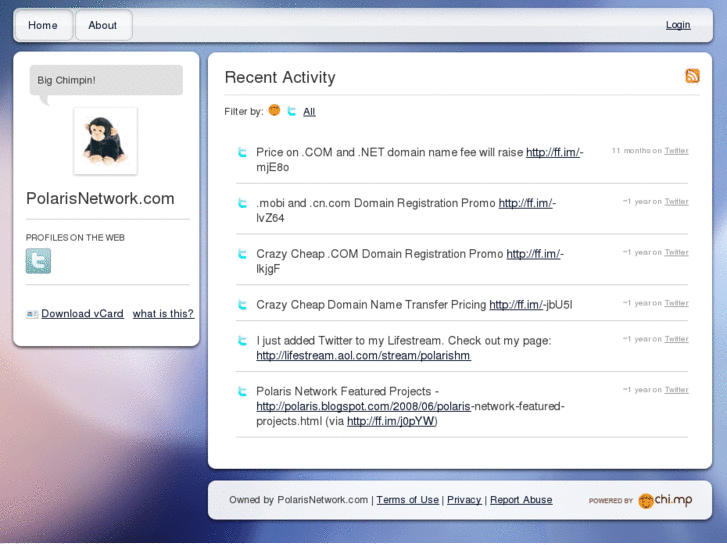Click Twitter icon beside Lifestream post

[x=242, y=340]
